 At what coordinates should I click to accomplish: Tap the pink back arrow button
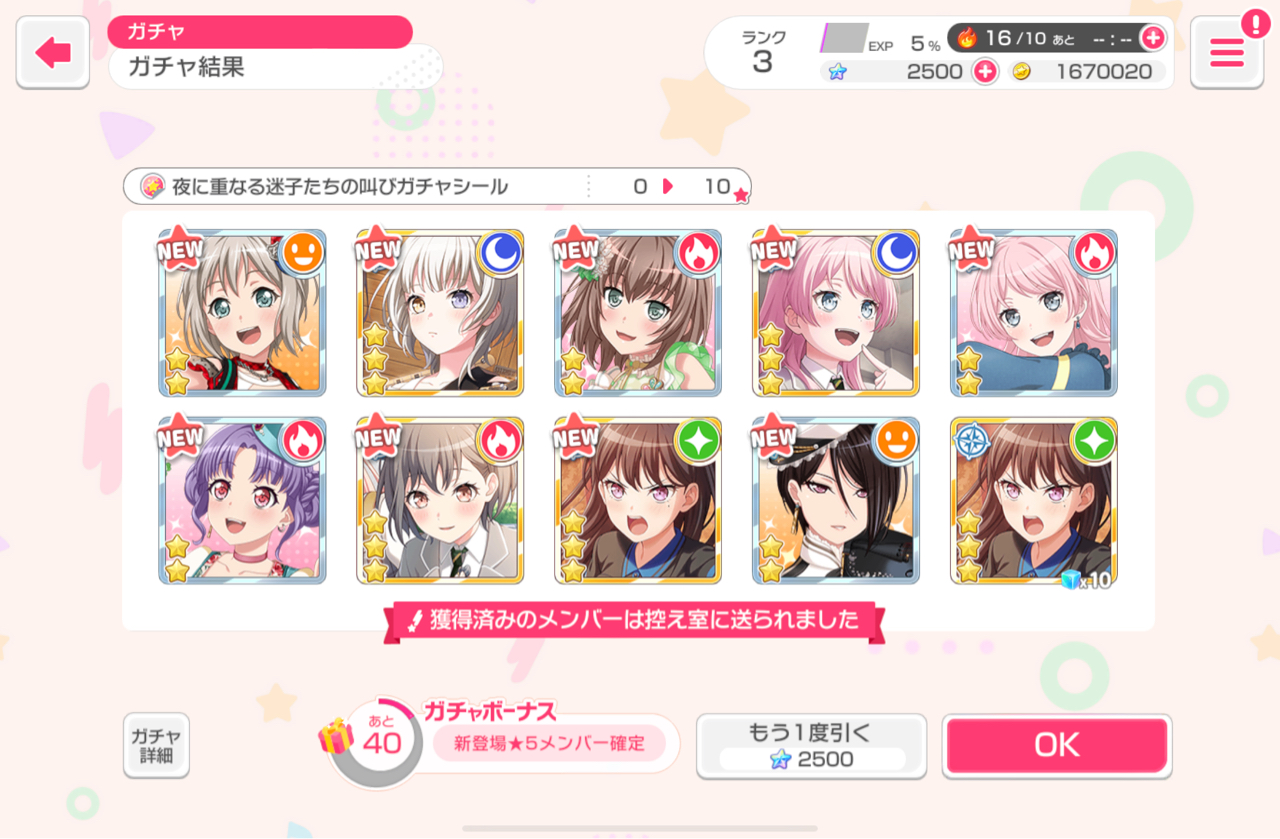click(x=53, y=52)
